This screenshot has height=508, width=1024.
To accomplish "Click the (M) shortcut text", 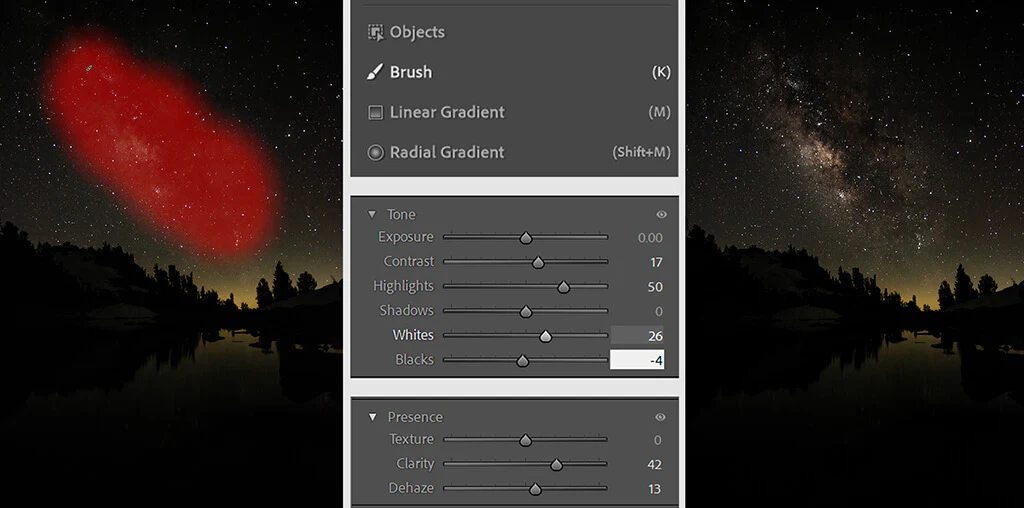I will [x=659, y=112].
